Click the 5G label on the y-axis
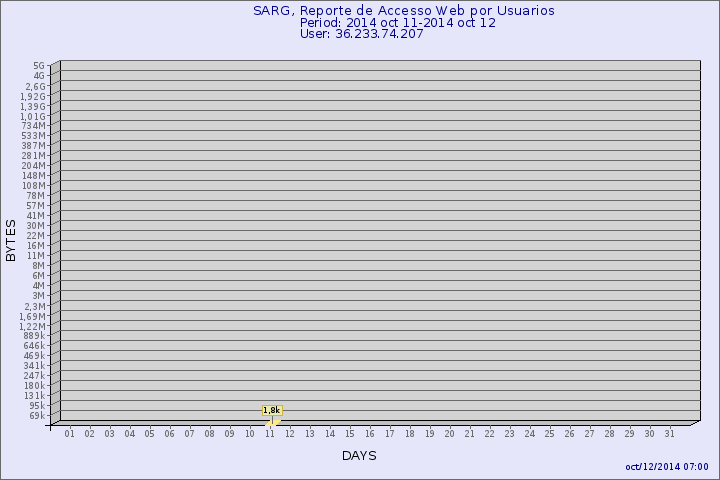This screenshot has height=480, width=720. (38, 66)
